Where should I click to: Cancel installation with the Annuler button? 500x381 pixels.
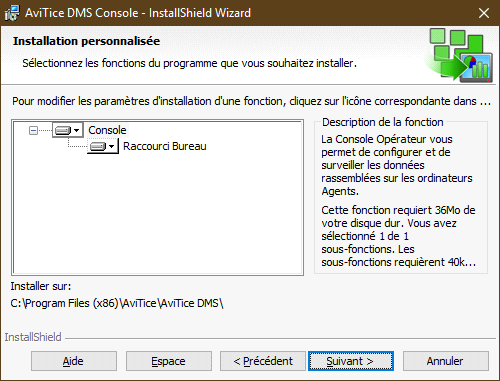(x=446, y=361)
